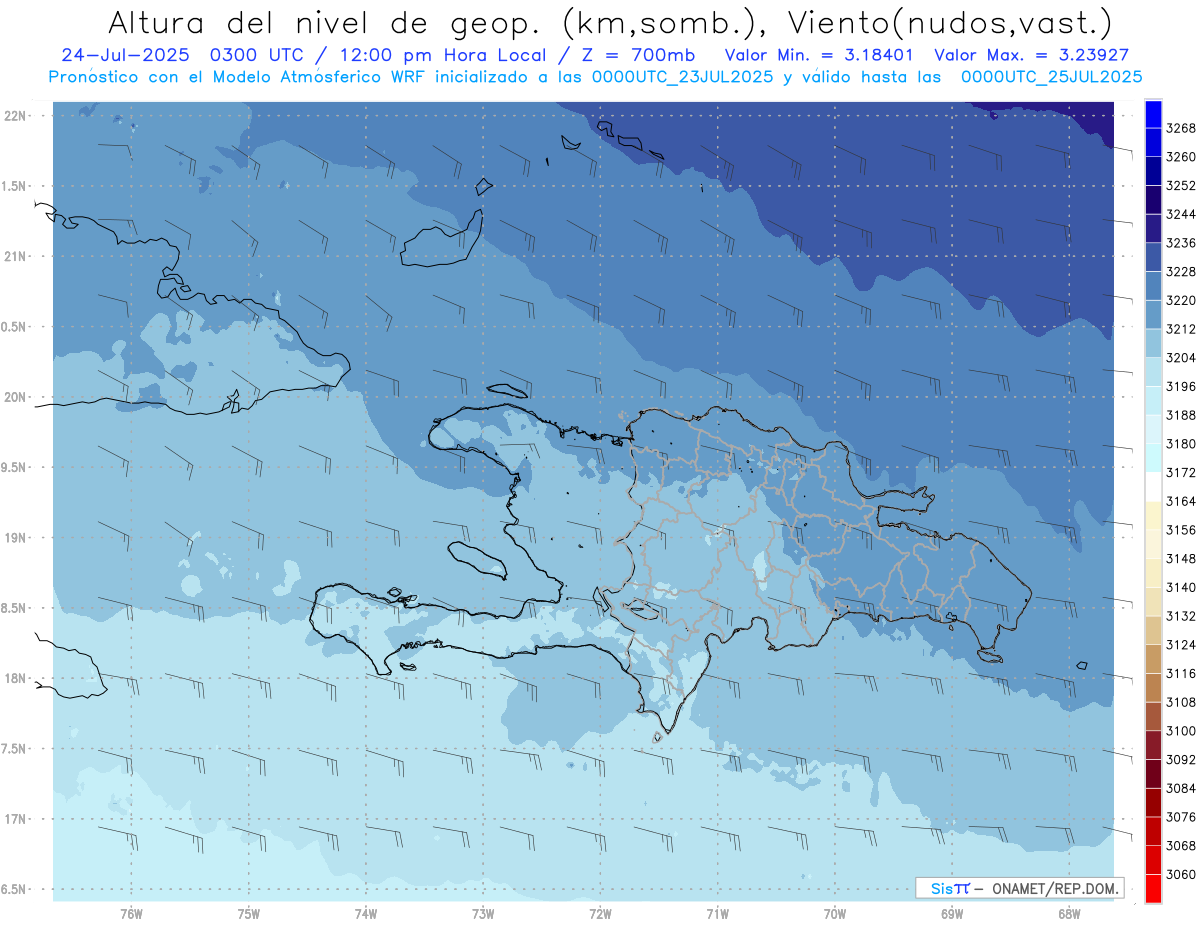Viewport: 1200px width, 927px height.
Task: Click the '72W' longitude label
Action: coord(600,914)
